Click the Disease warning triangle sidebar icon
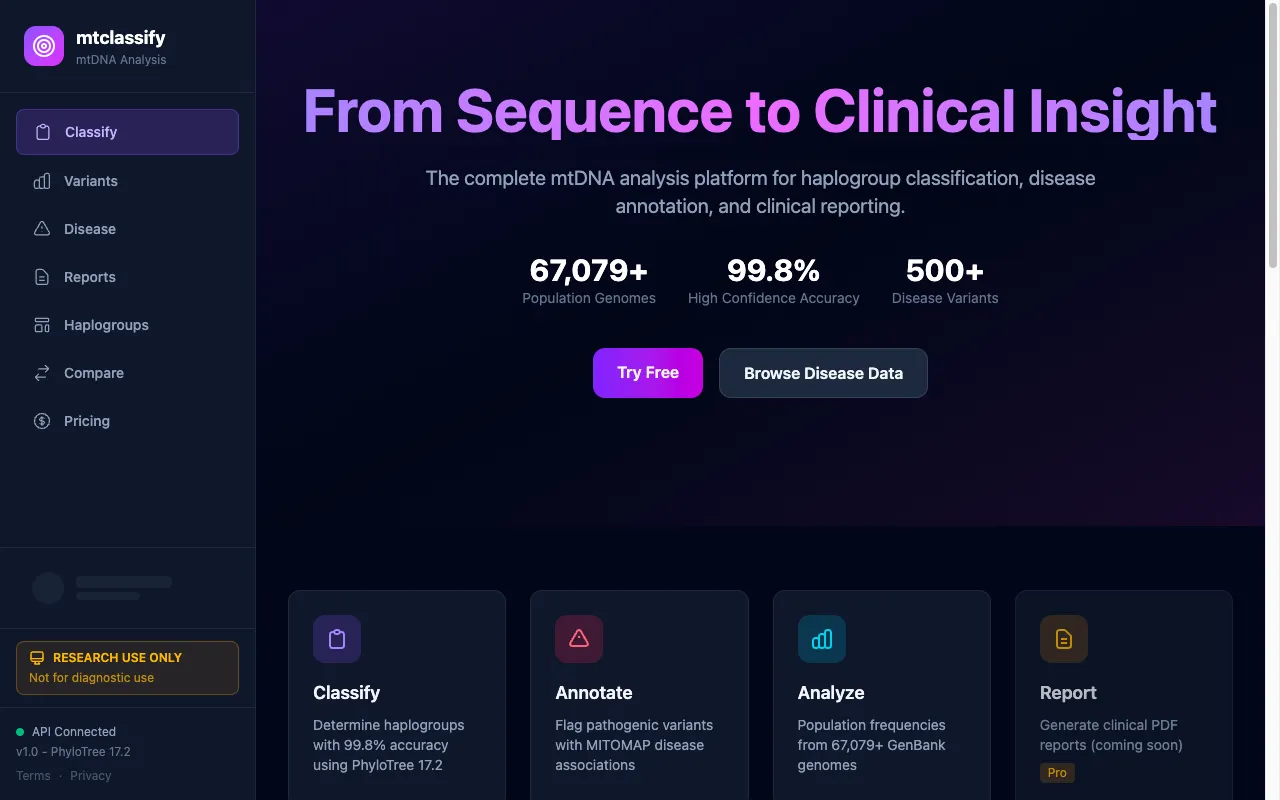 click(x=42, y=229)
